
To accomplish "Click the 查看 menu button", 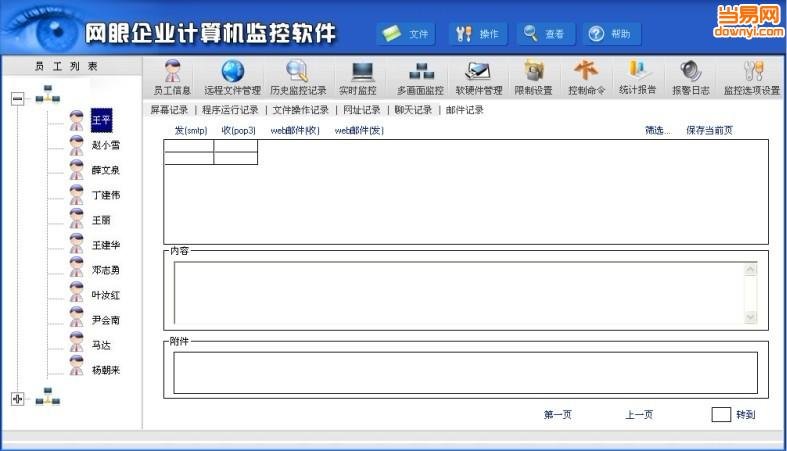I will click(x=546, y=34).
